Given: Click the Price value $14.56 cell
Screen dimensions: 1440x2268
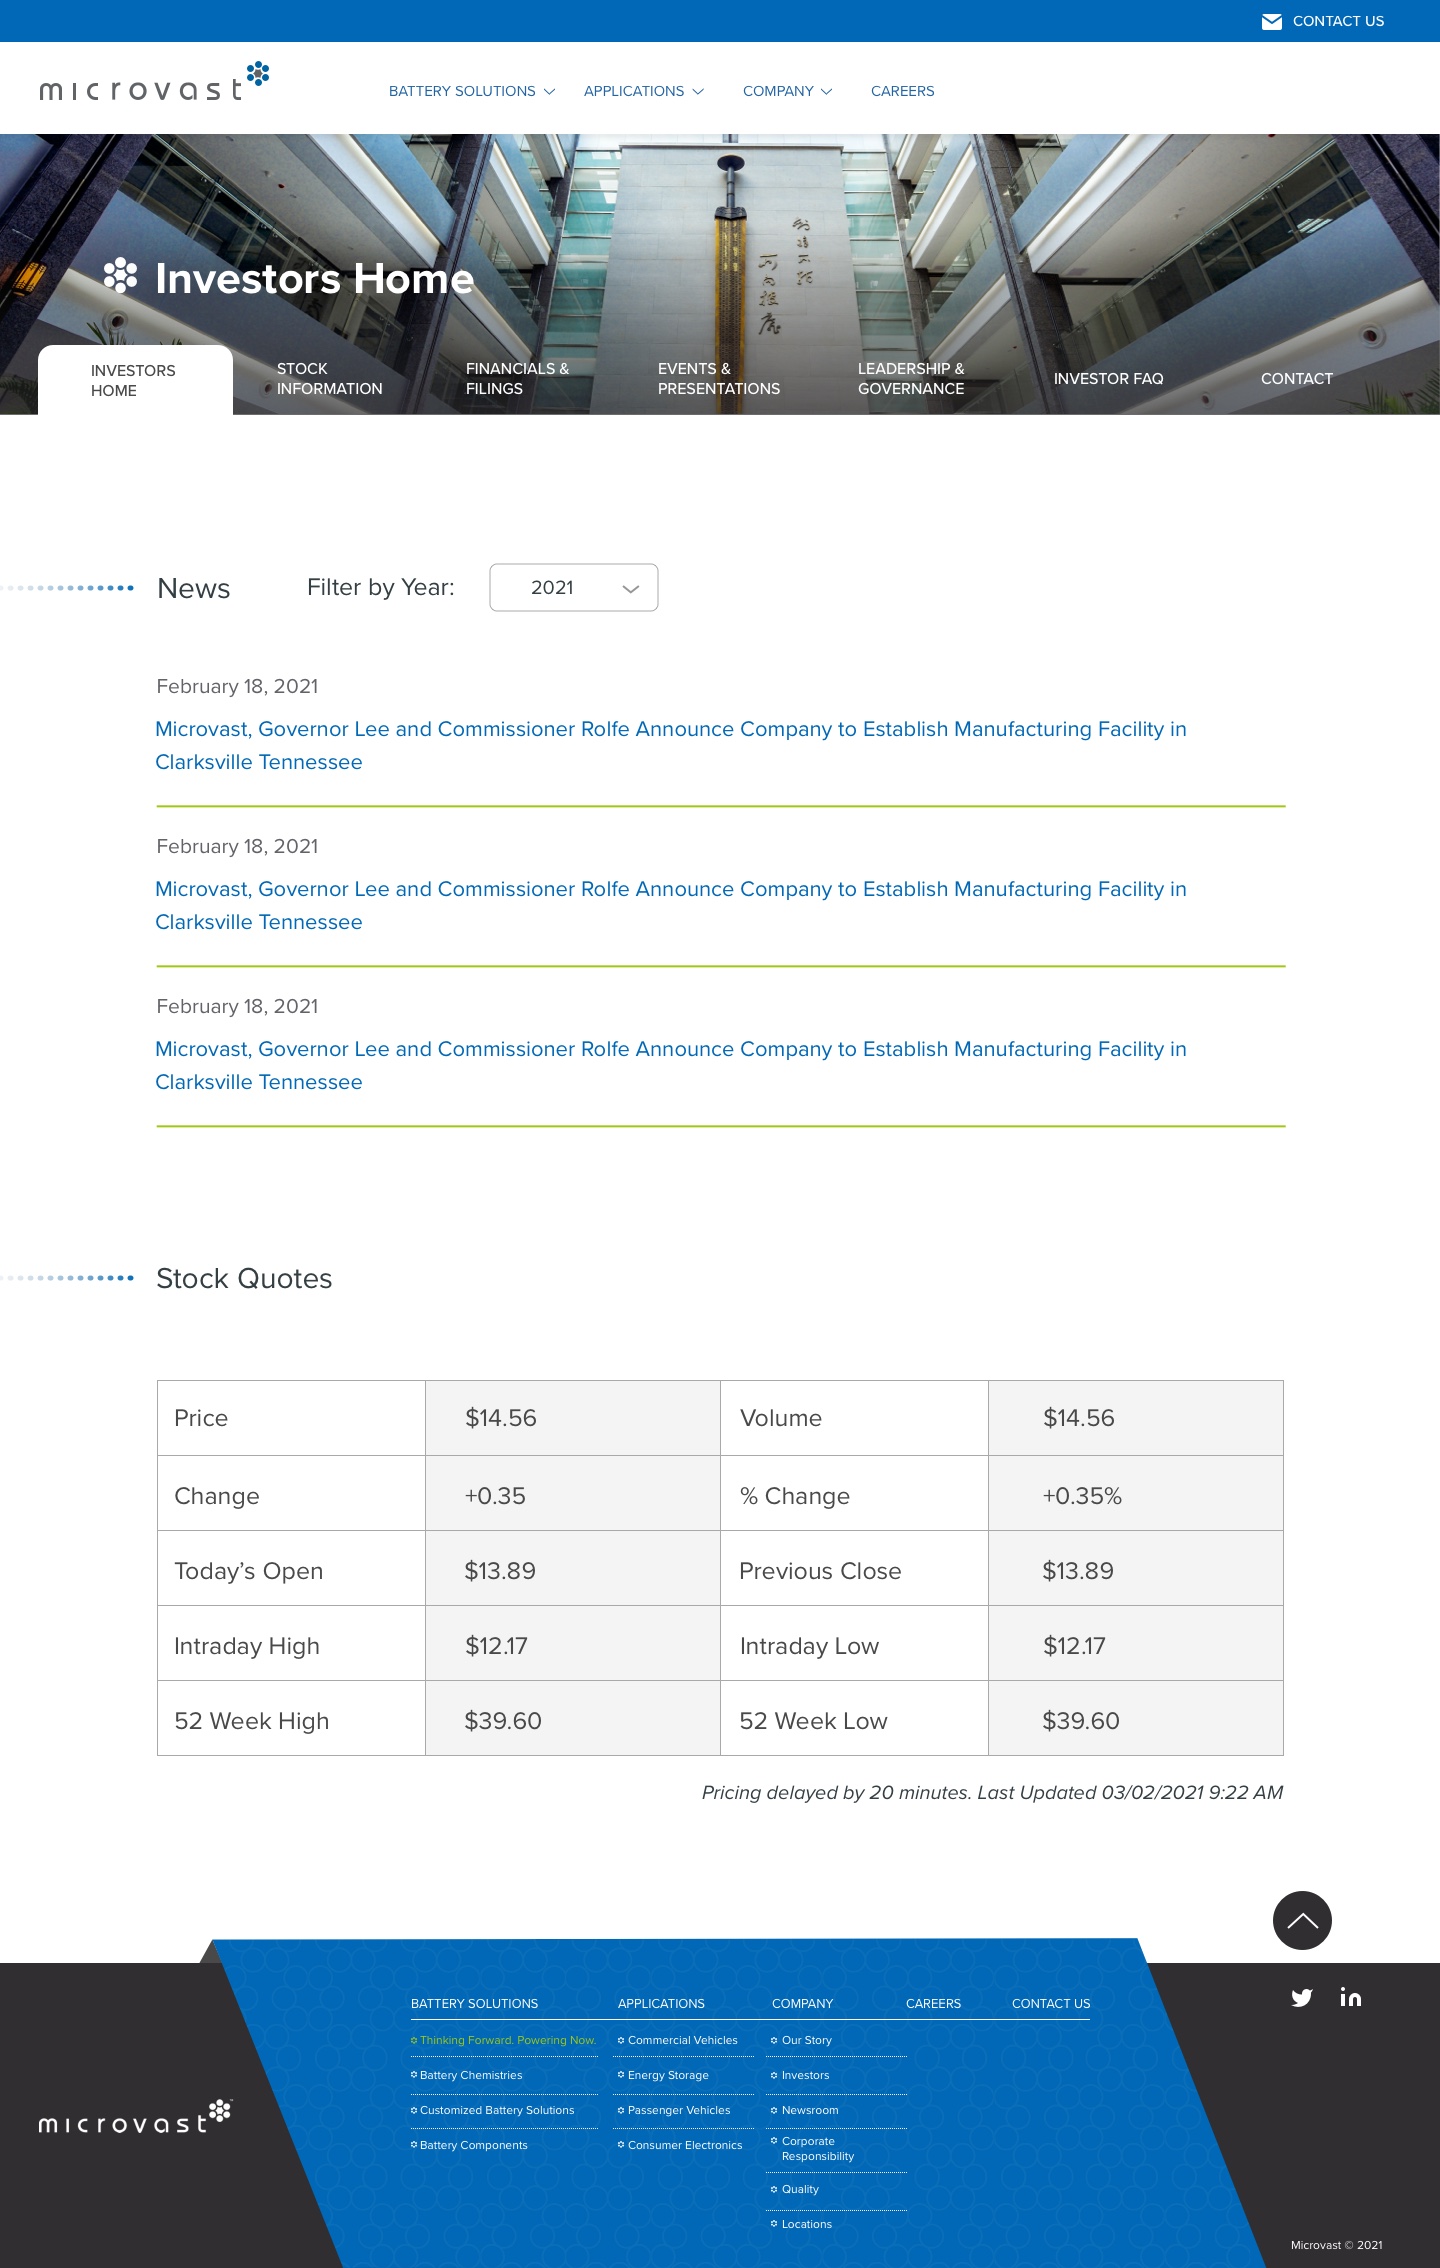Looking at the screenshot, I should point(573,1418).
